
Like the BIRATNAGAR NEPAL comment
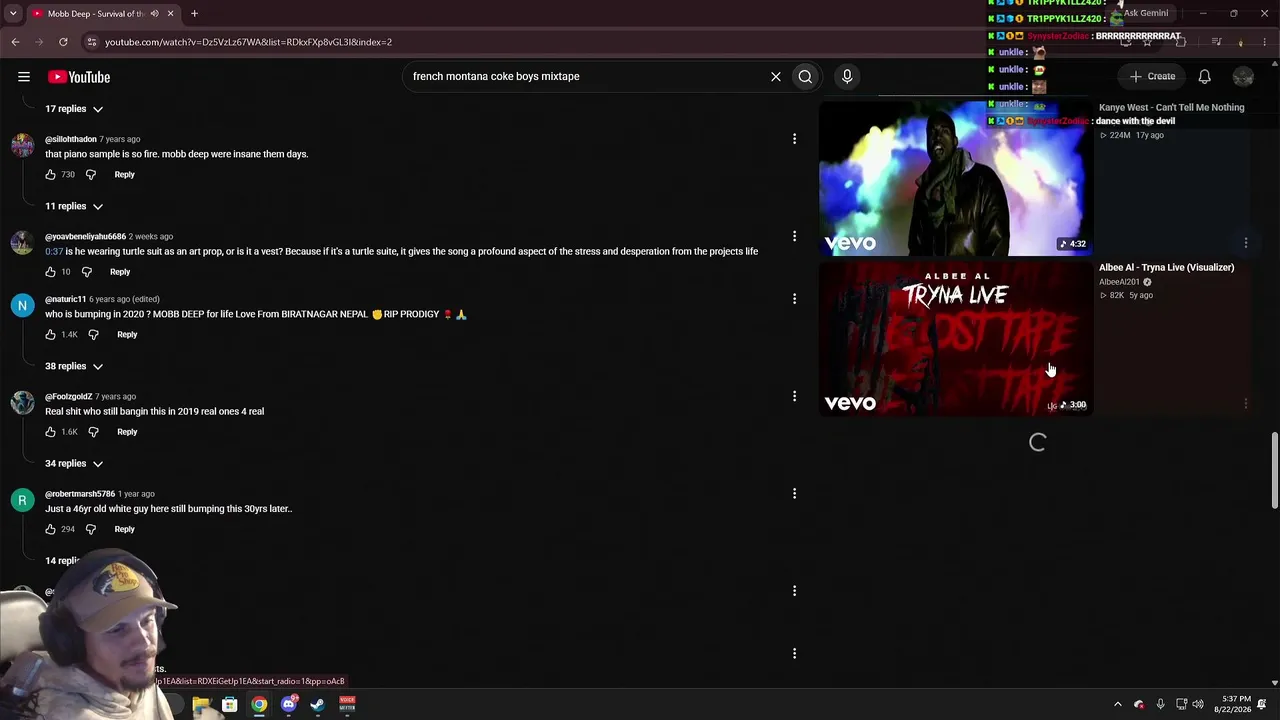tap(50, 335)
